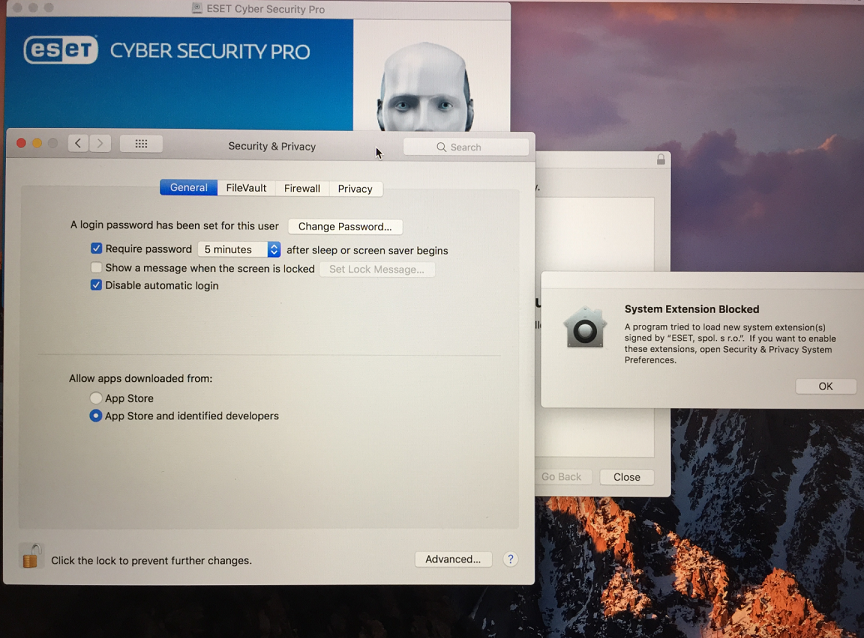Screen dimensions: 864x638
Task: Click the CYBER SECURITY PRO banner text
Action: point(210,51)
